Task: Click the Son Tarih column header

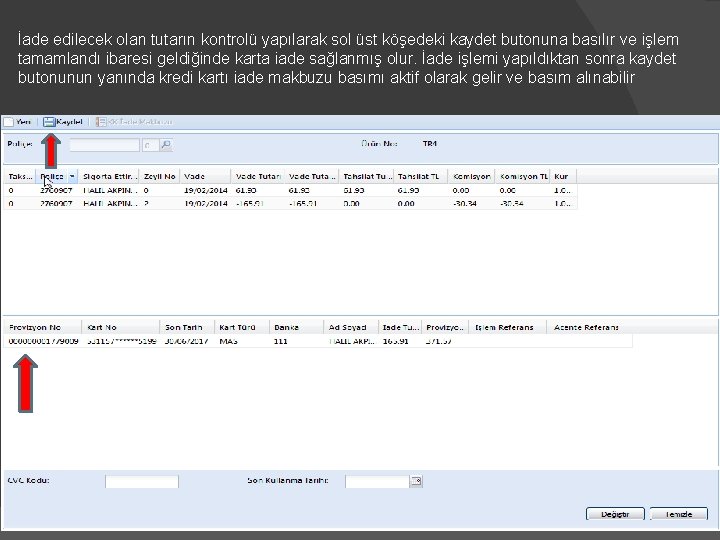Action: coord(187,327)
